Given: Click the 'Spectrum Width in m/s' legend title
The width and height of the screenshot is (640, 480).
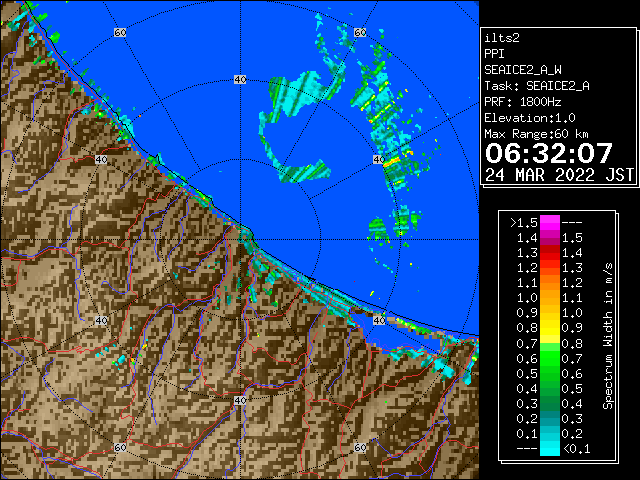Looking at the screenshot, I should [x=608, y=336].
